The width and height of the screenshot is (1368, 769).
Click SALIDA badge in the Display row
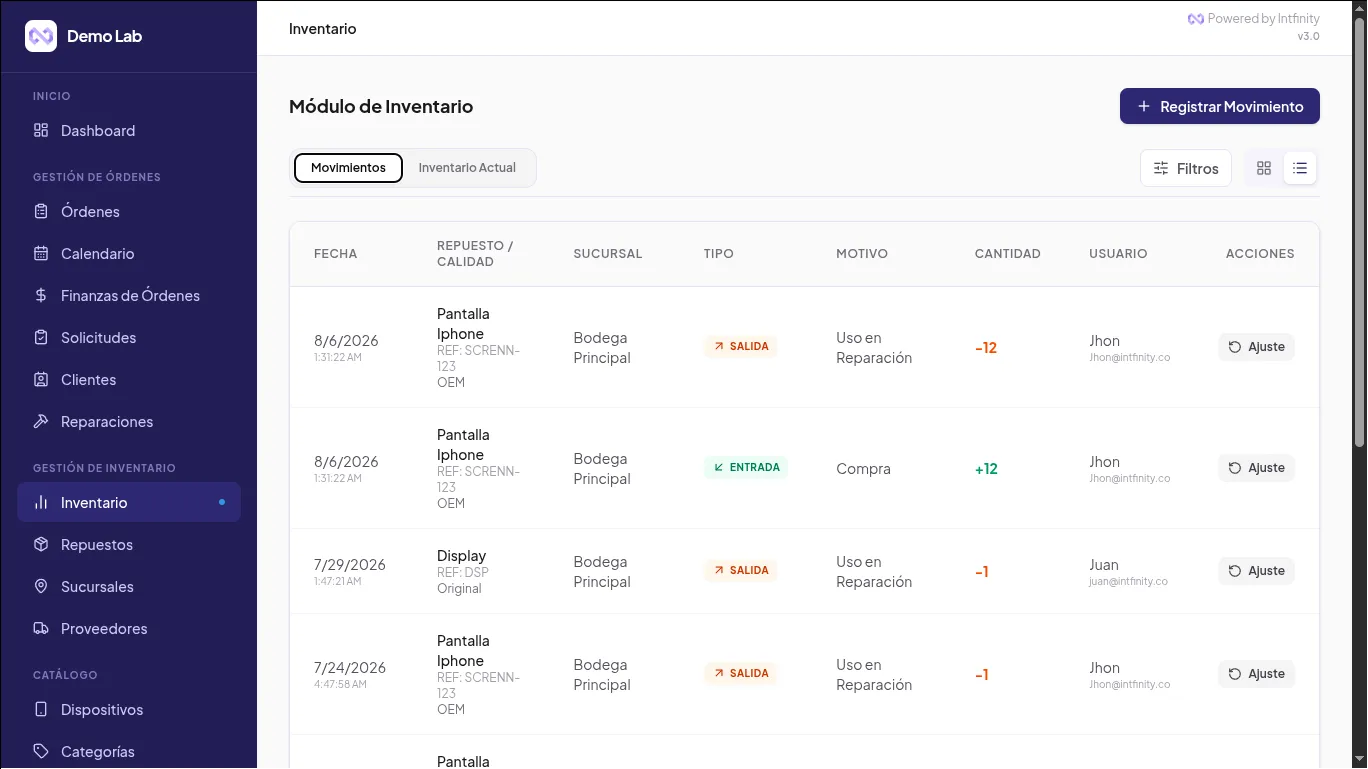pos(741,571)
